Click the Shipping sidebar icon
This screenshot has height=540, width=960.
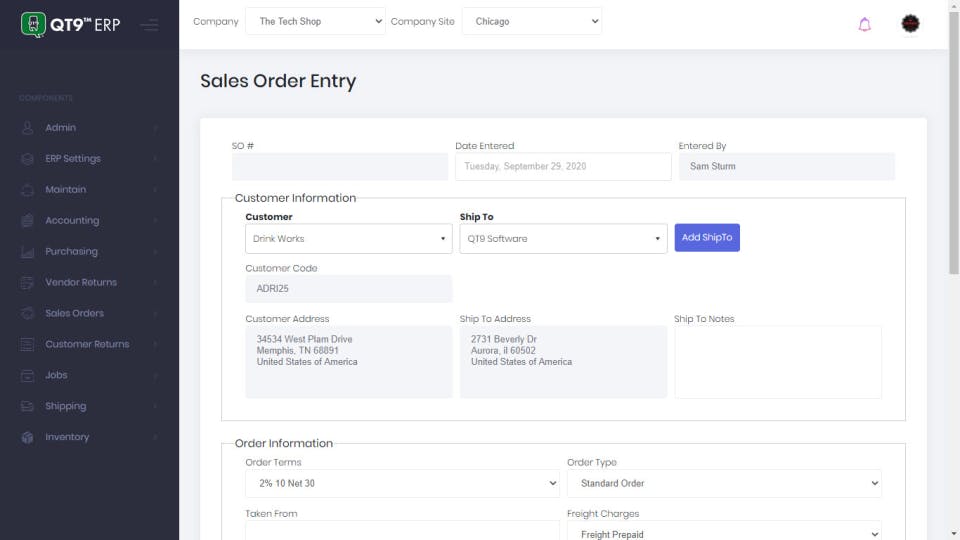coord(27,407)
